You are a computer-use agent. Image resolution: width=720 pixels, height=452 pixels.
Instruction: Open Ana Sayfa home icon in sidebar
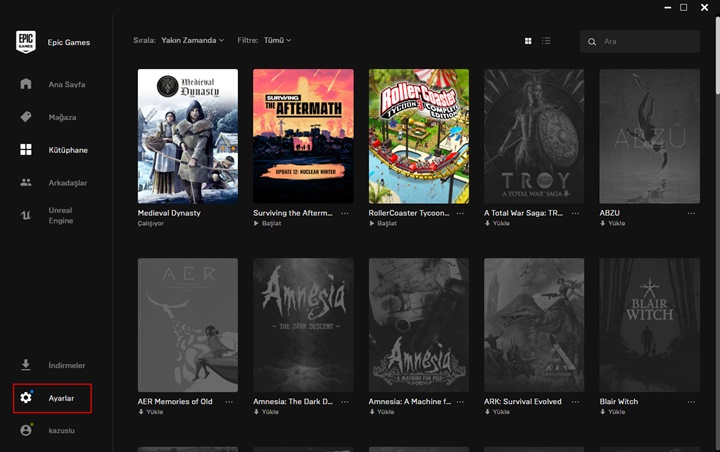coord(26,84)
